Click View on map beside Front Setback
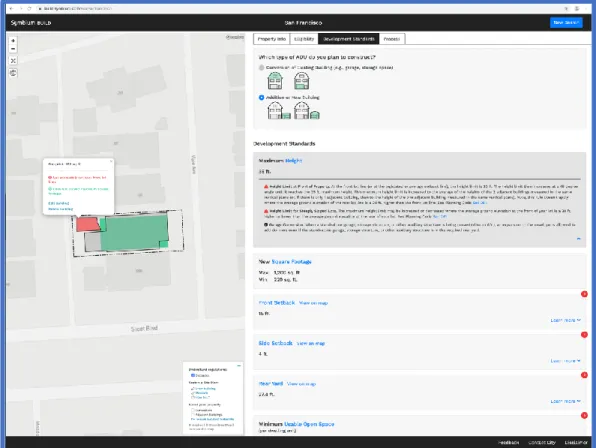 pyautogui.click(x=313, y=303)
